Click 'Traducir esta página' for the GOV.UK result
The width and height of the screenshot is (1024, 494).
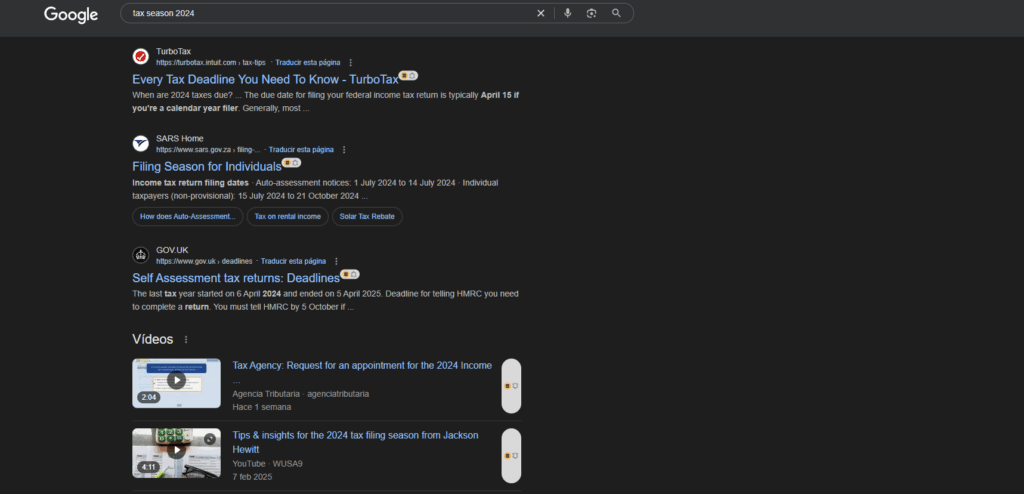tap(293, 261)
